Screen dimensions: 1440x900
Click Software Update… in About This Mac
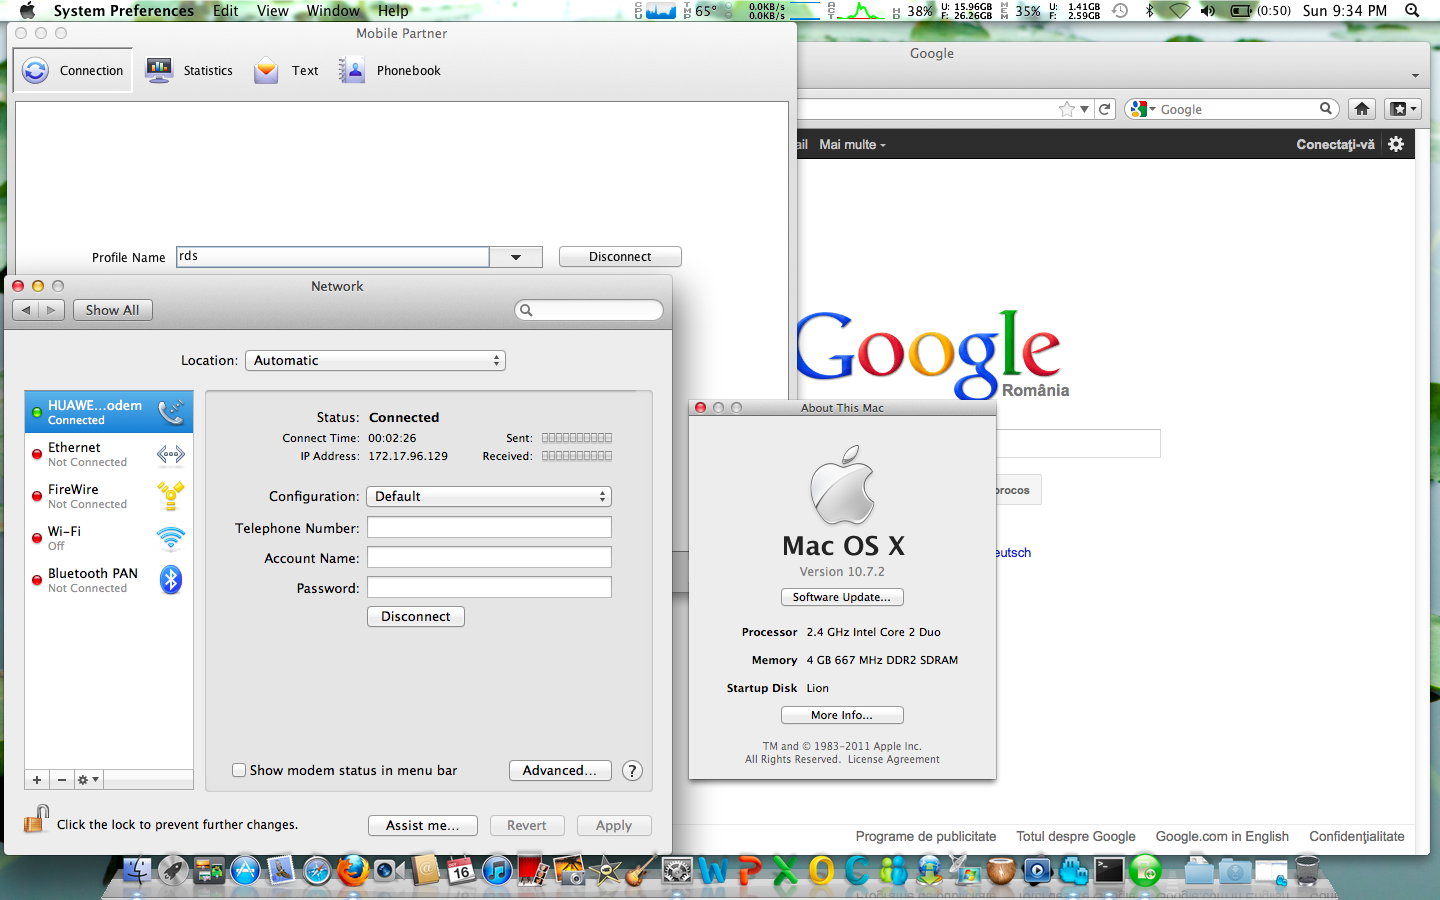coord(842,597)
